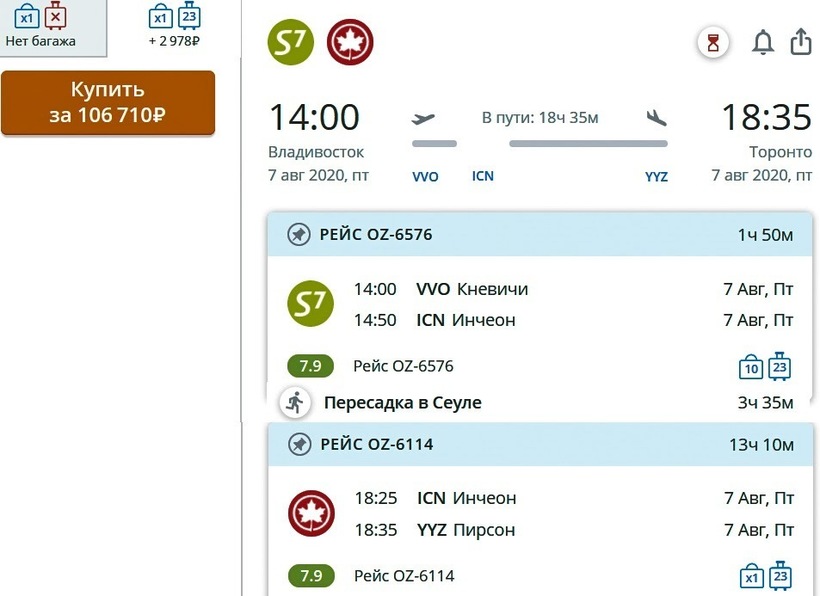The height and width of the screenshot is (596, 820).
Task: Click the S7 airline logo at top
Action: click(x=291, y=43)
